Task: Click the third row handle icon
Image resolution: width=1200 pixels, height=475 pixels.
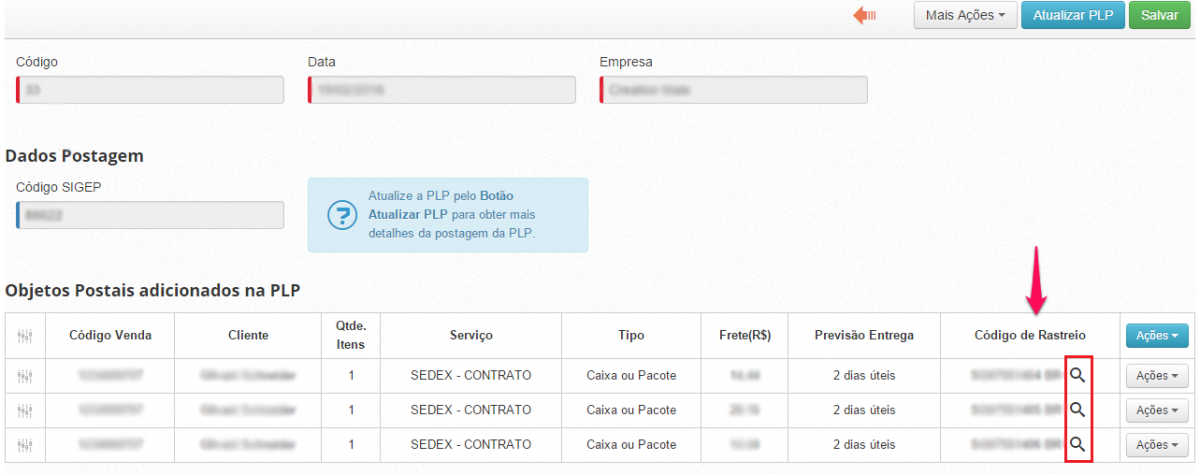Action: (x=26, y=444)
